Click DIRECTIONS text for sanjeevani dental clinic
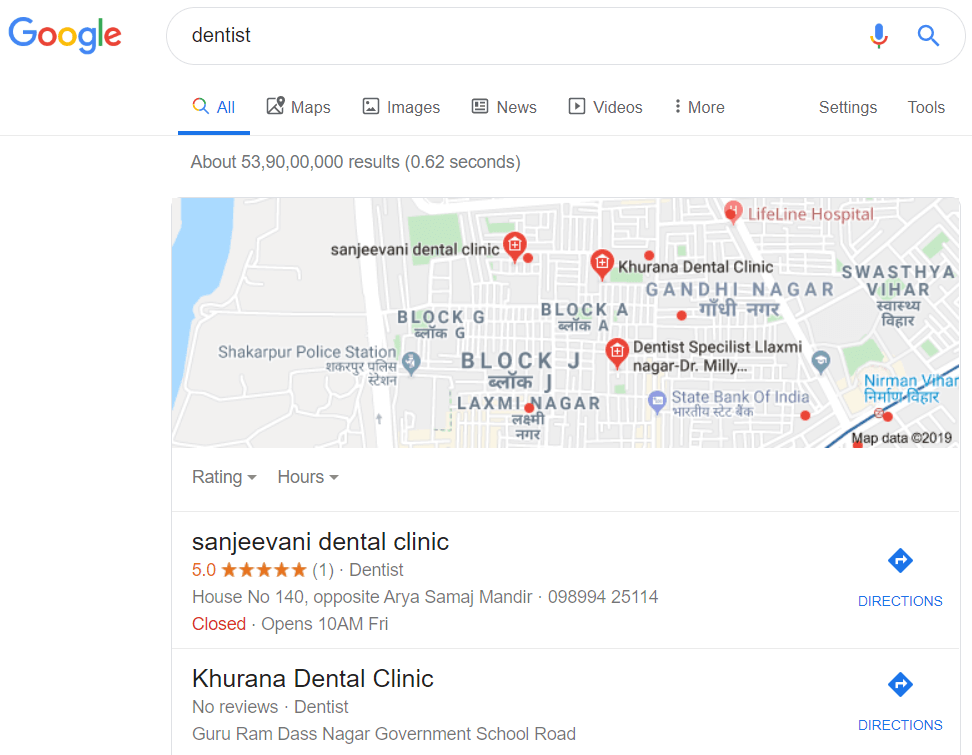 click(x=900, y=601)
